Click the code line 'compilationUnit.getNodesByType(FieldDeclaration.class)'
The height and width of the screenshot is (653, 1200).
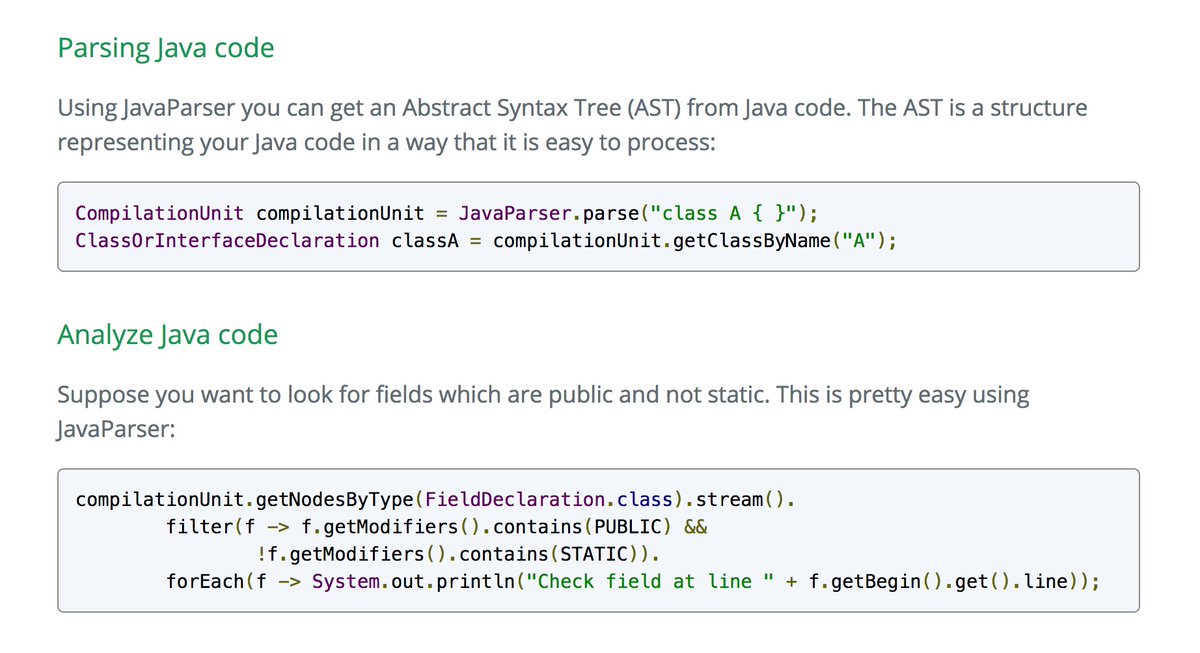(435, 498)
